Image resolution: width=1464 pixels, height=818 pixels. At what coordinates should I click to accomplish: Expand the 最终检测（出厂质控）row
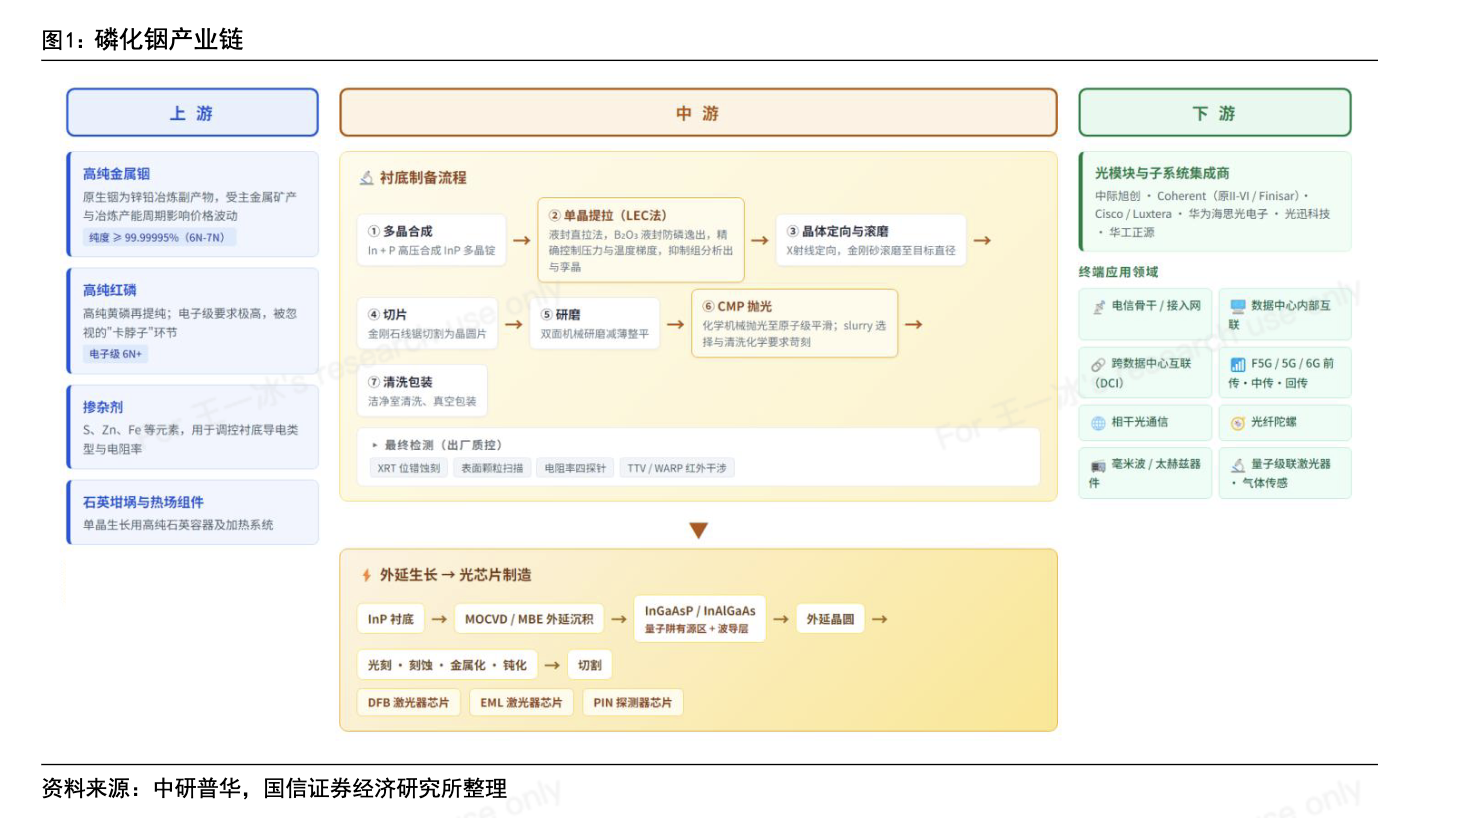(x=699, y=457)
